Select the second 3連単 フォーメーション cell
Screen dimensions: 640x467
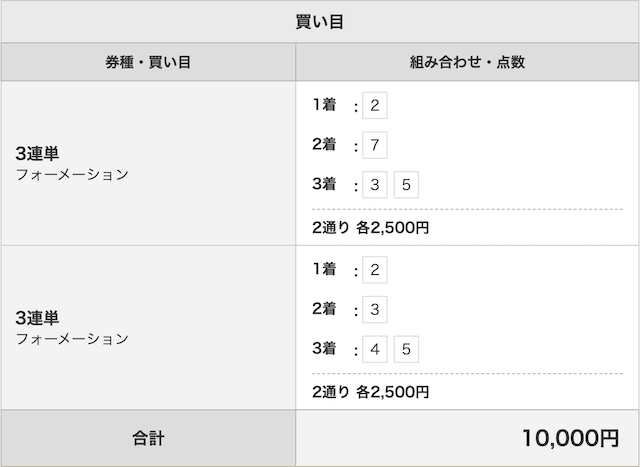coord(148,327)
